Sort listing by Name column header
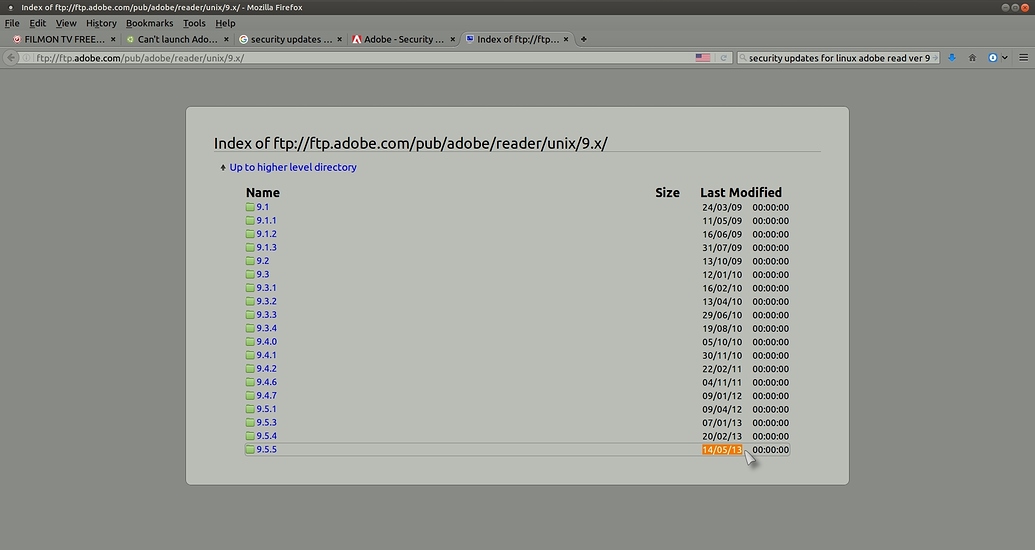Viewport: 1035px width, 550px height. click(263, 193)
